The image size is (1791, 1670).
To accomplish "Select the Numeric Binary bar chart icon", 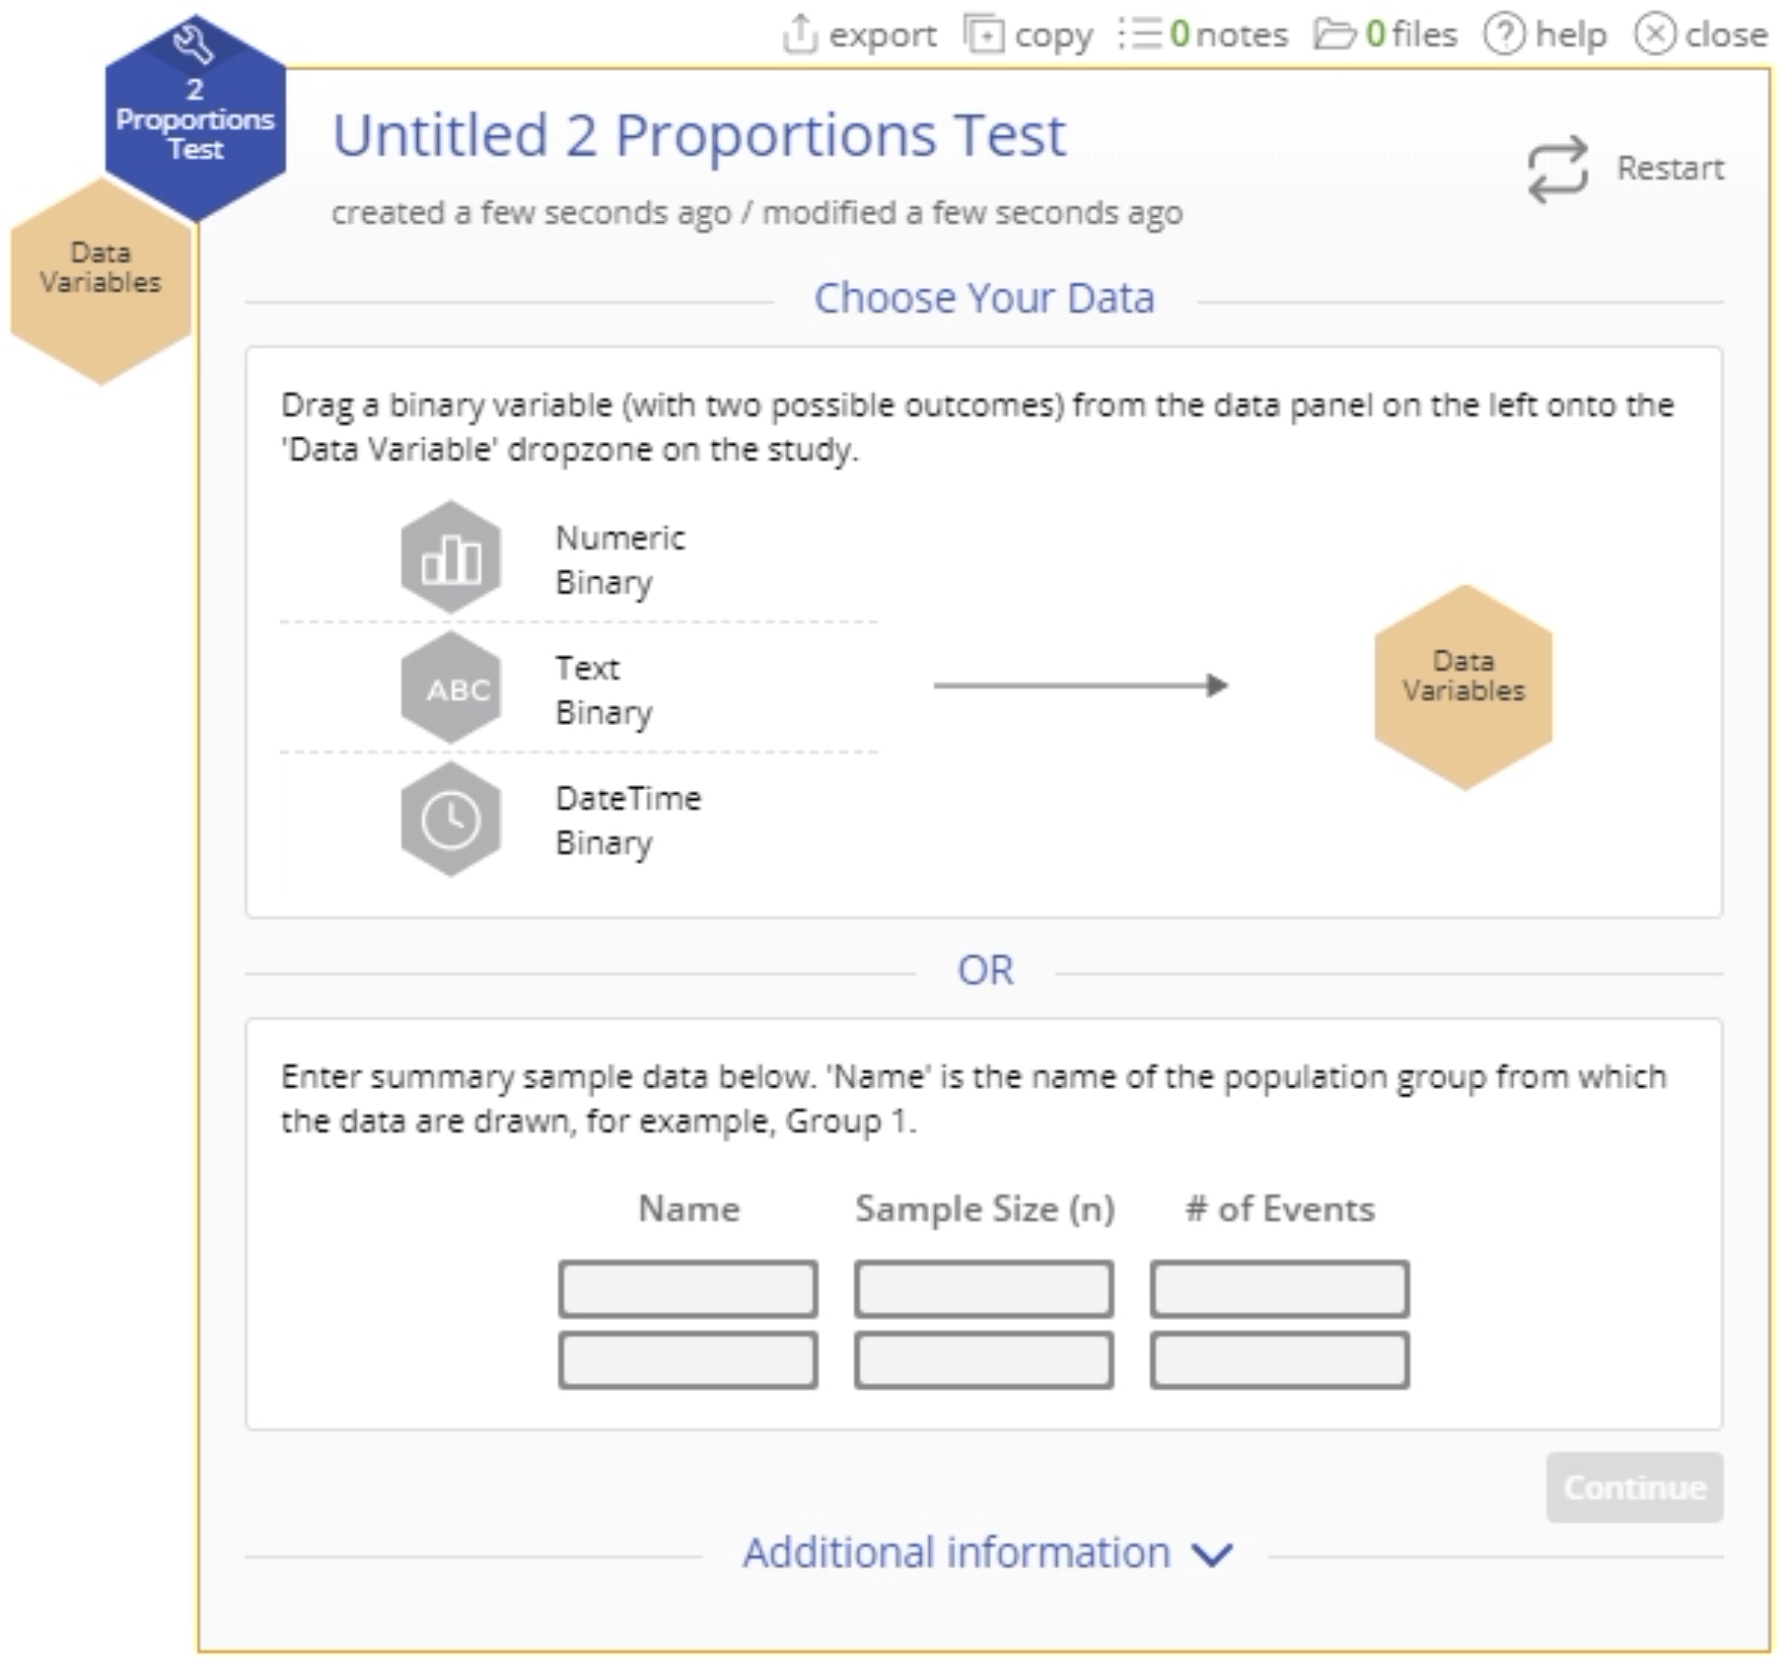I will point(451,558).
